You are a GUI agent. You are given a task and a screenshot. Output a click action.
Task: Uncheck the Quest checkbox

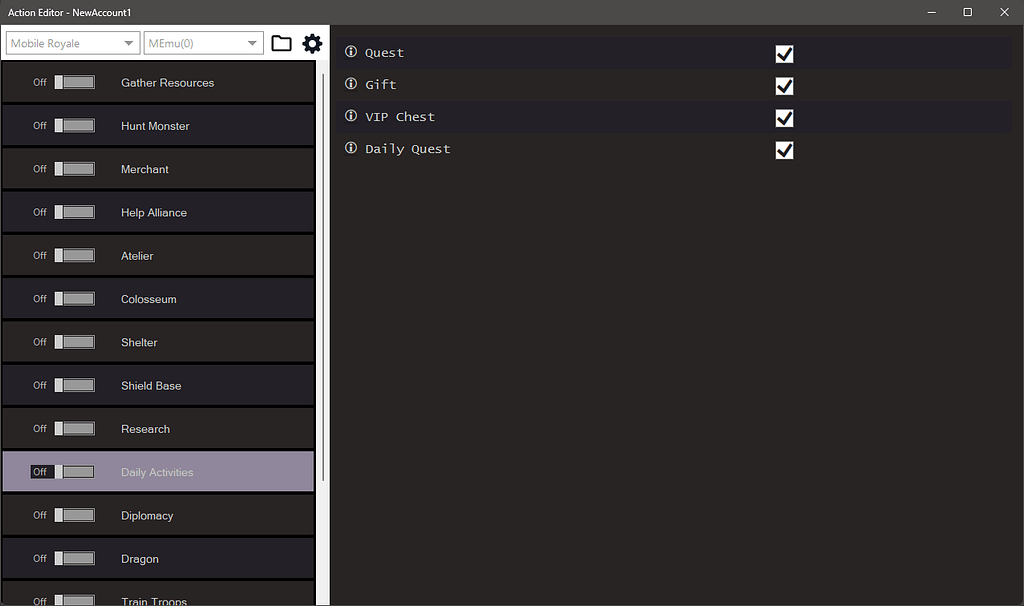tap(784, 54)
